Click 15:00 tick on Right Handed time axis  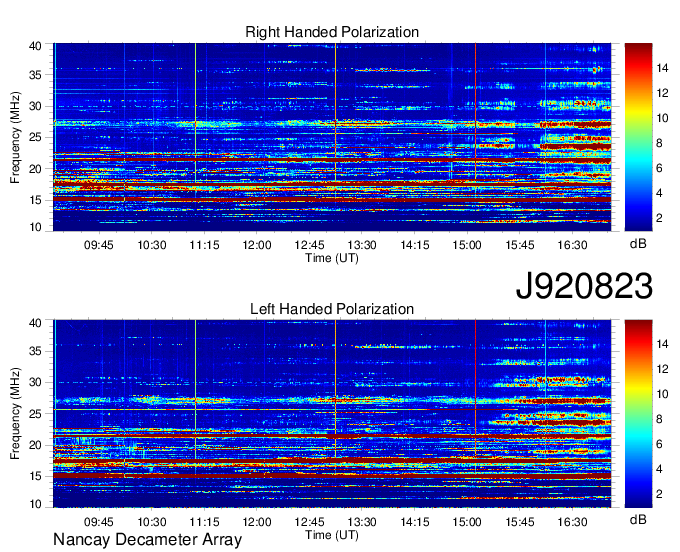click(467, 245)
